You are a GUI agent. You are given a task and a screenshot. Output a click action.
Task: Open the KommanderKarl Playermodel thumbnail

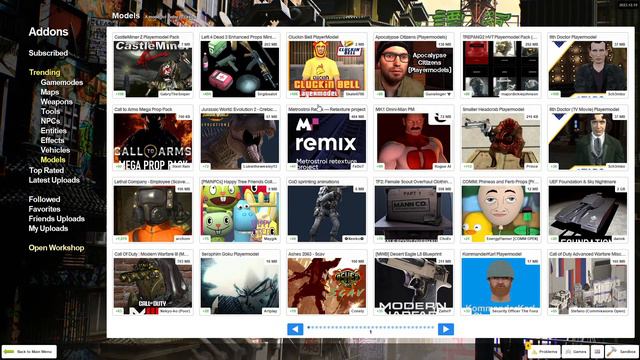[x=501, y=286]
